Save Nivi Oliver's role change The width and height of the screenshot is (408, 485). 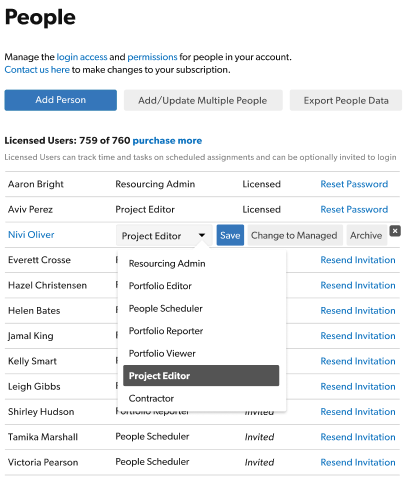tap(230, 235)
